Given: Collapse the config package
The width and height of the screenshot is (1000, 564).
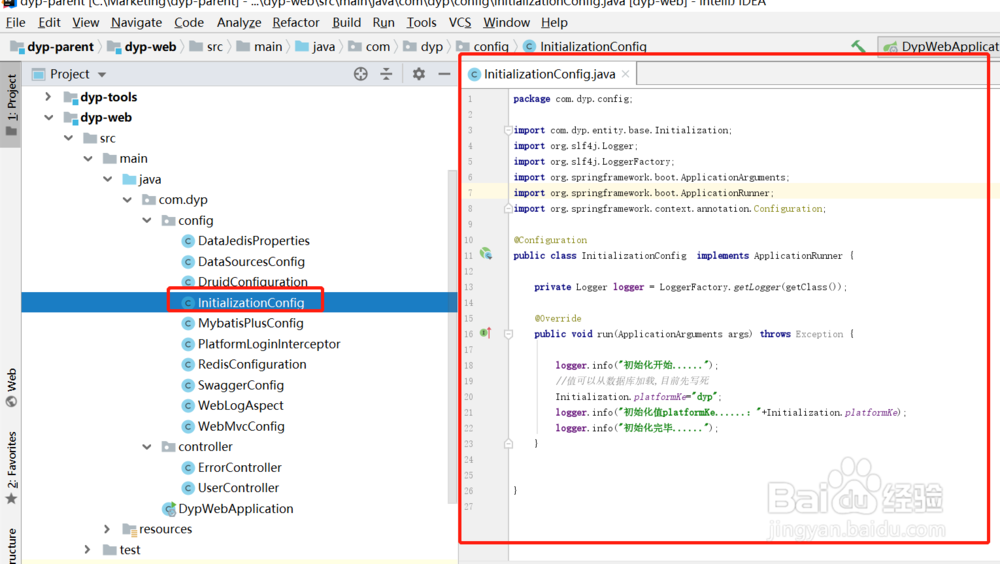Looking at the screenshot, I should tap(147, 220).
